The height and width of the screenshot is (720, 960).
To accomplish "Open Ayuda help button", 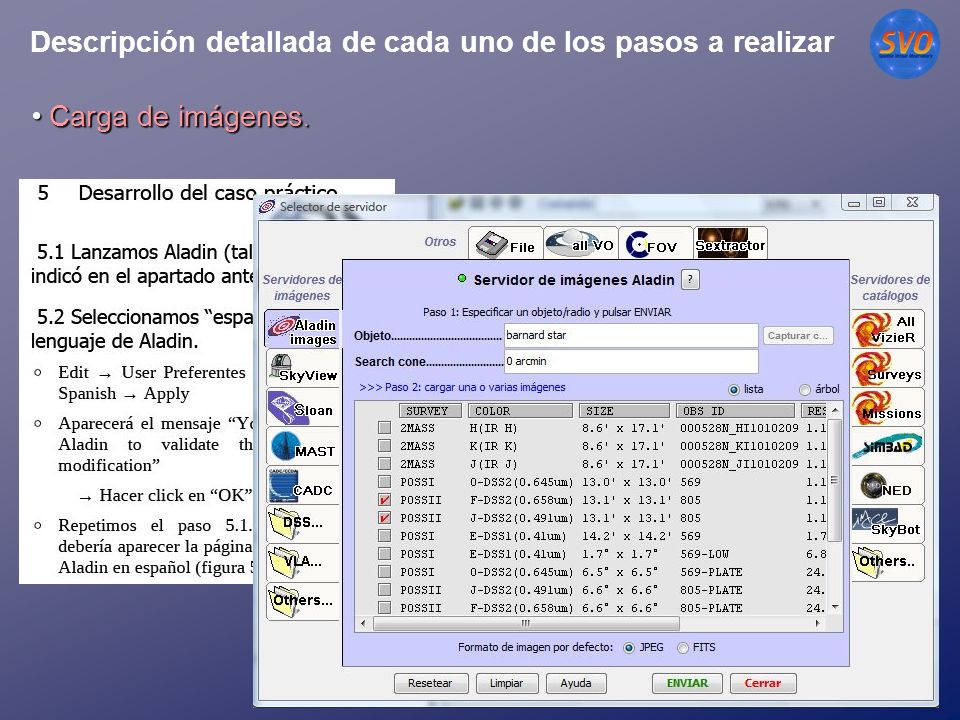I will pyautogui.click(x=576, y=683).
